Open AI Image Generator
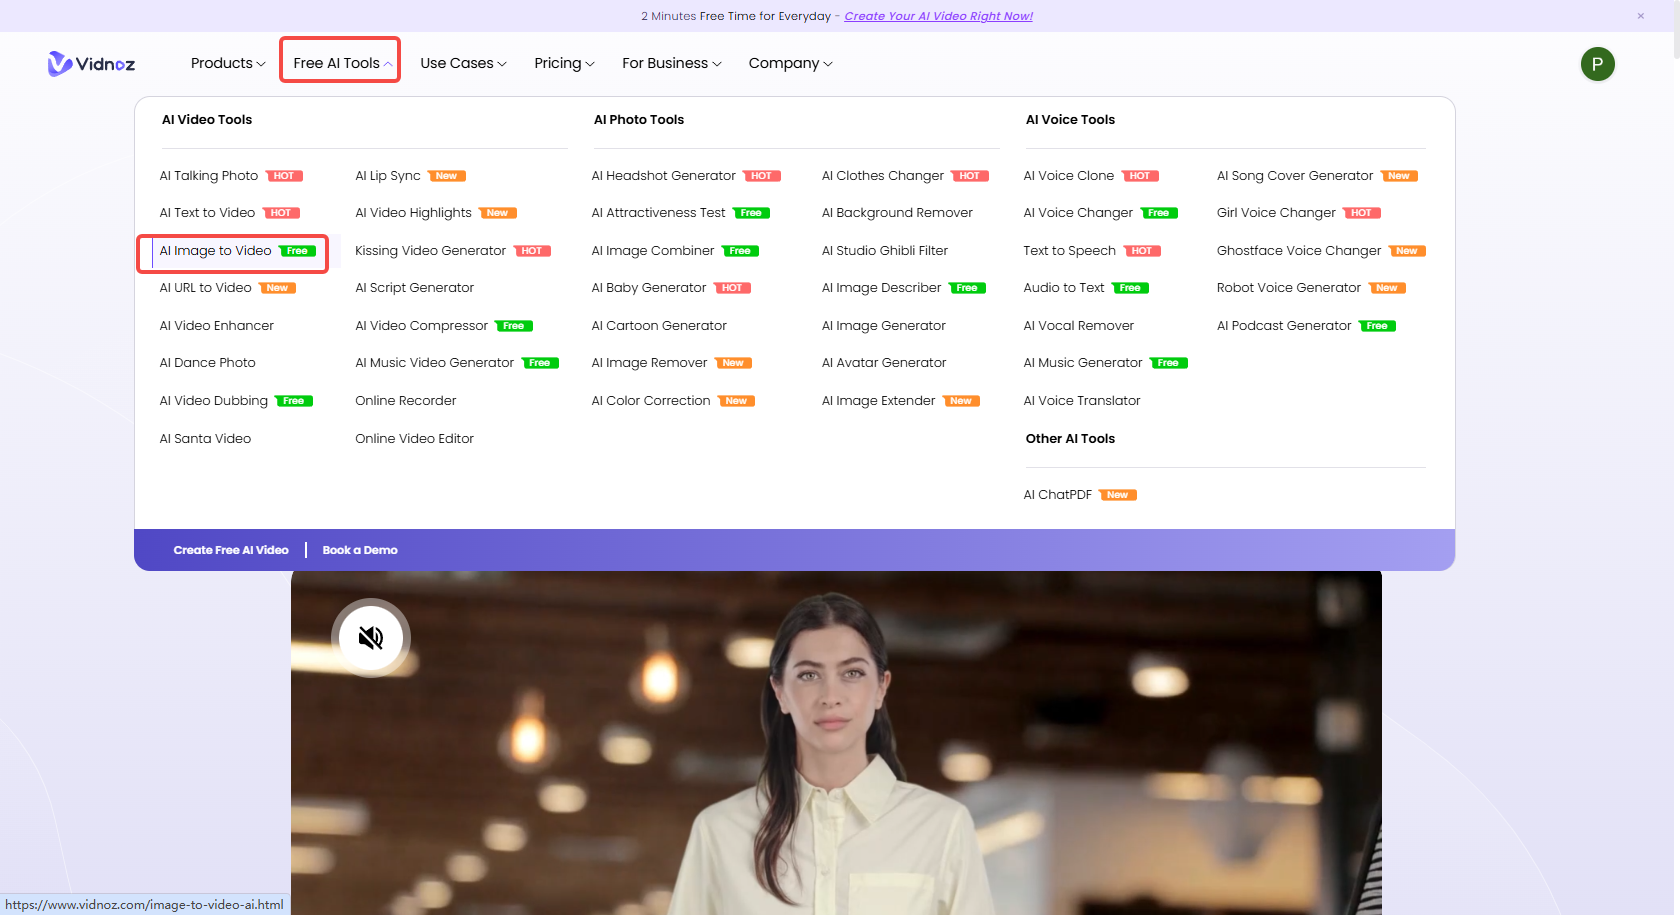The height and width of the screenshot is (915, 1680). click(x=883, y=326)
